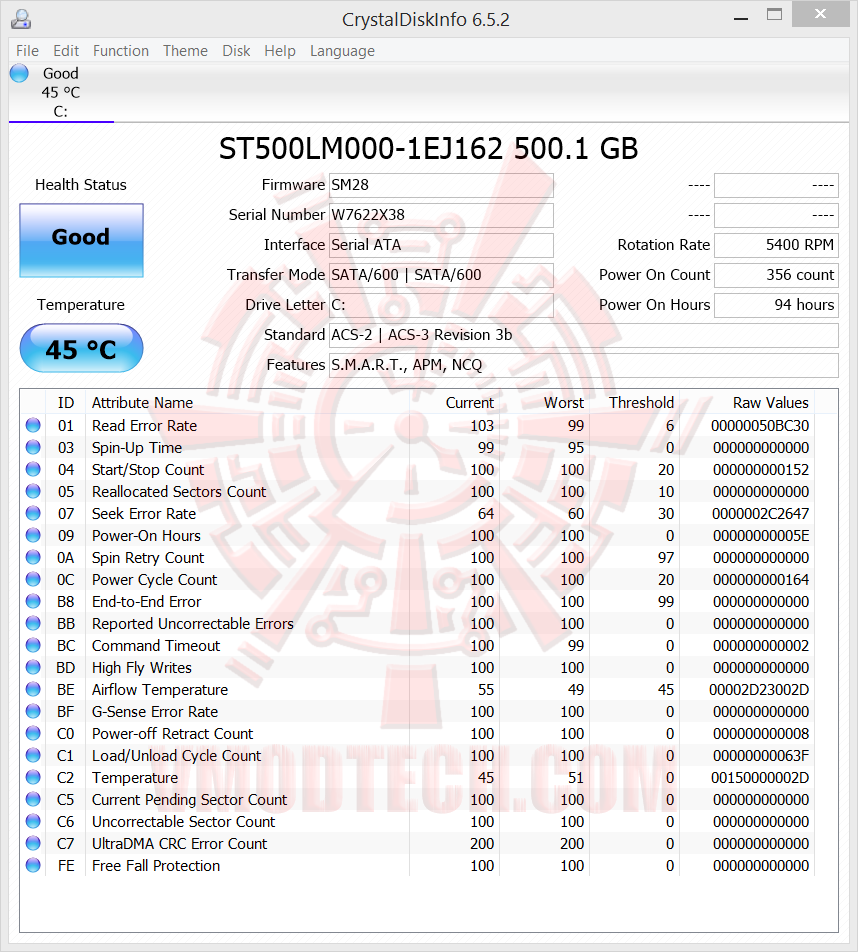858x952 pixels.
Task: Click the Good health status button
Action: pyautogui.click(x=81, y=240)
